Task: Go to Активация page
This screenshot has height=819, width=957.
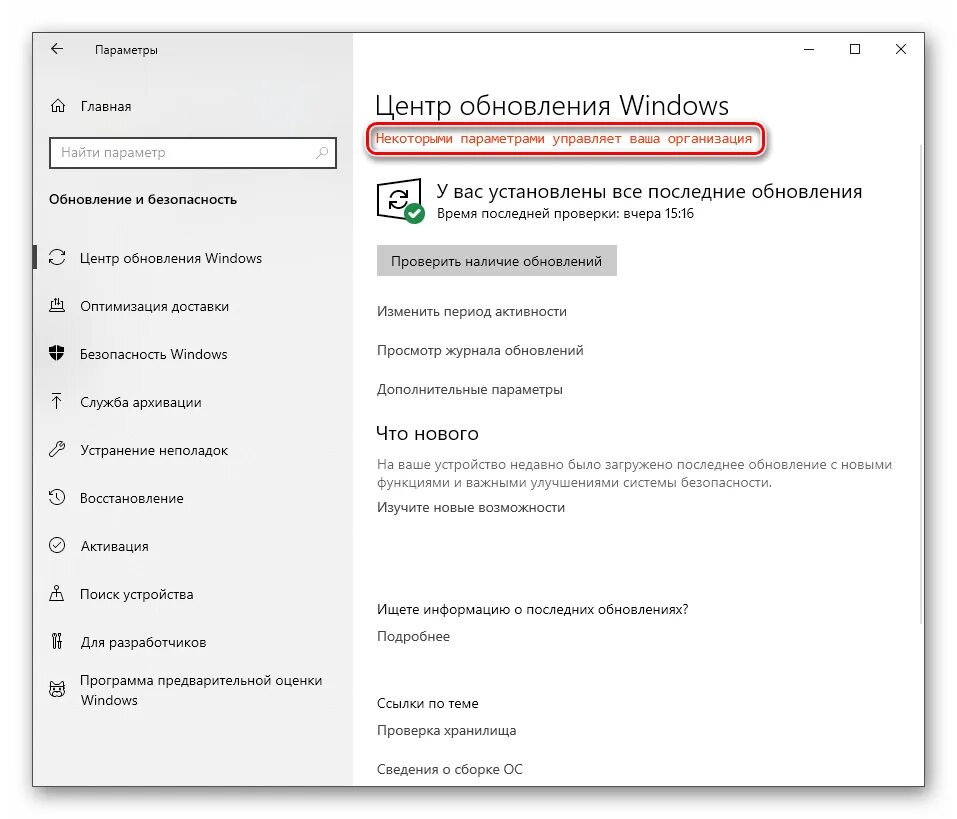Action: (x=115, y=546)
